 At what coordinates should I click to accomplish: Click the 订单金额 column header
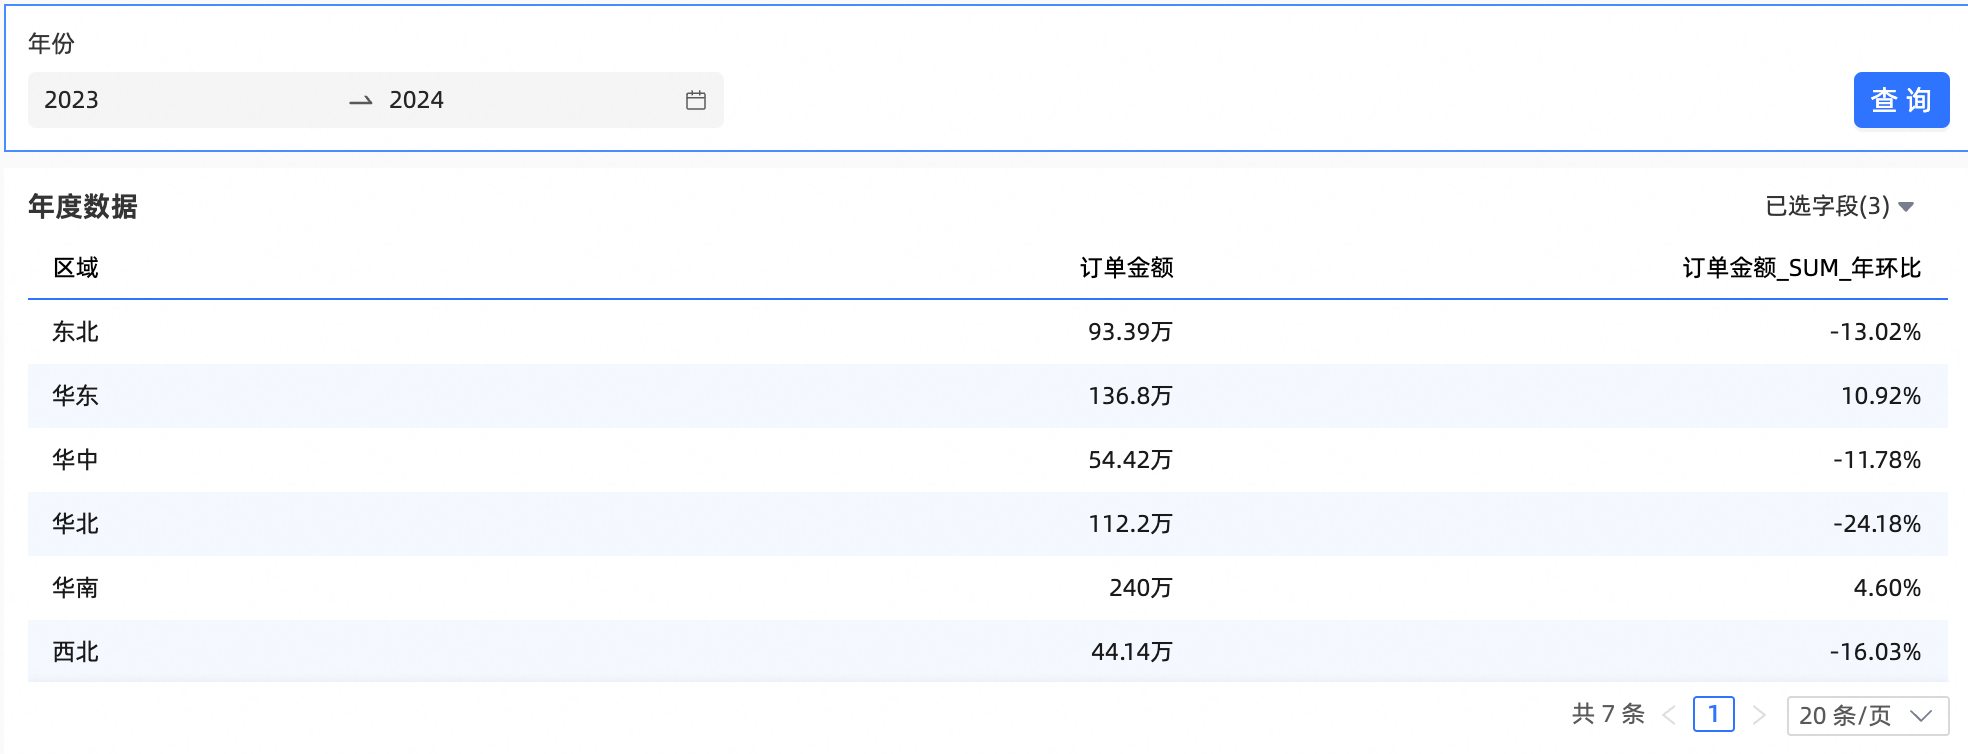(x=1126, y=268)
